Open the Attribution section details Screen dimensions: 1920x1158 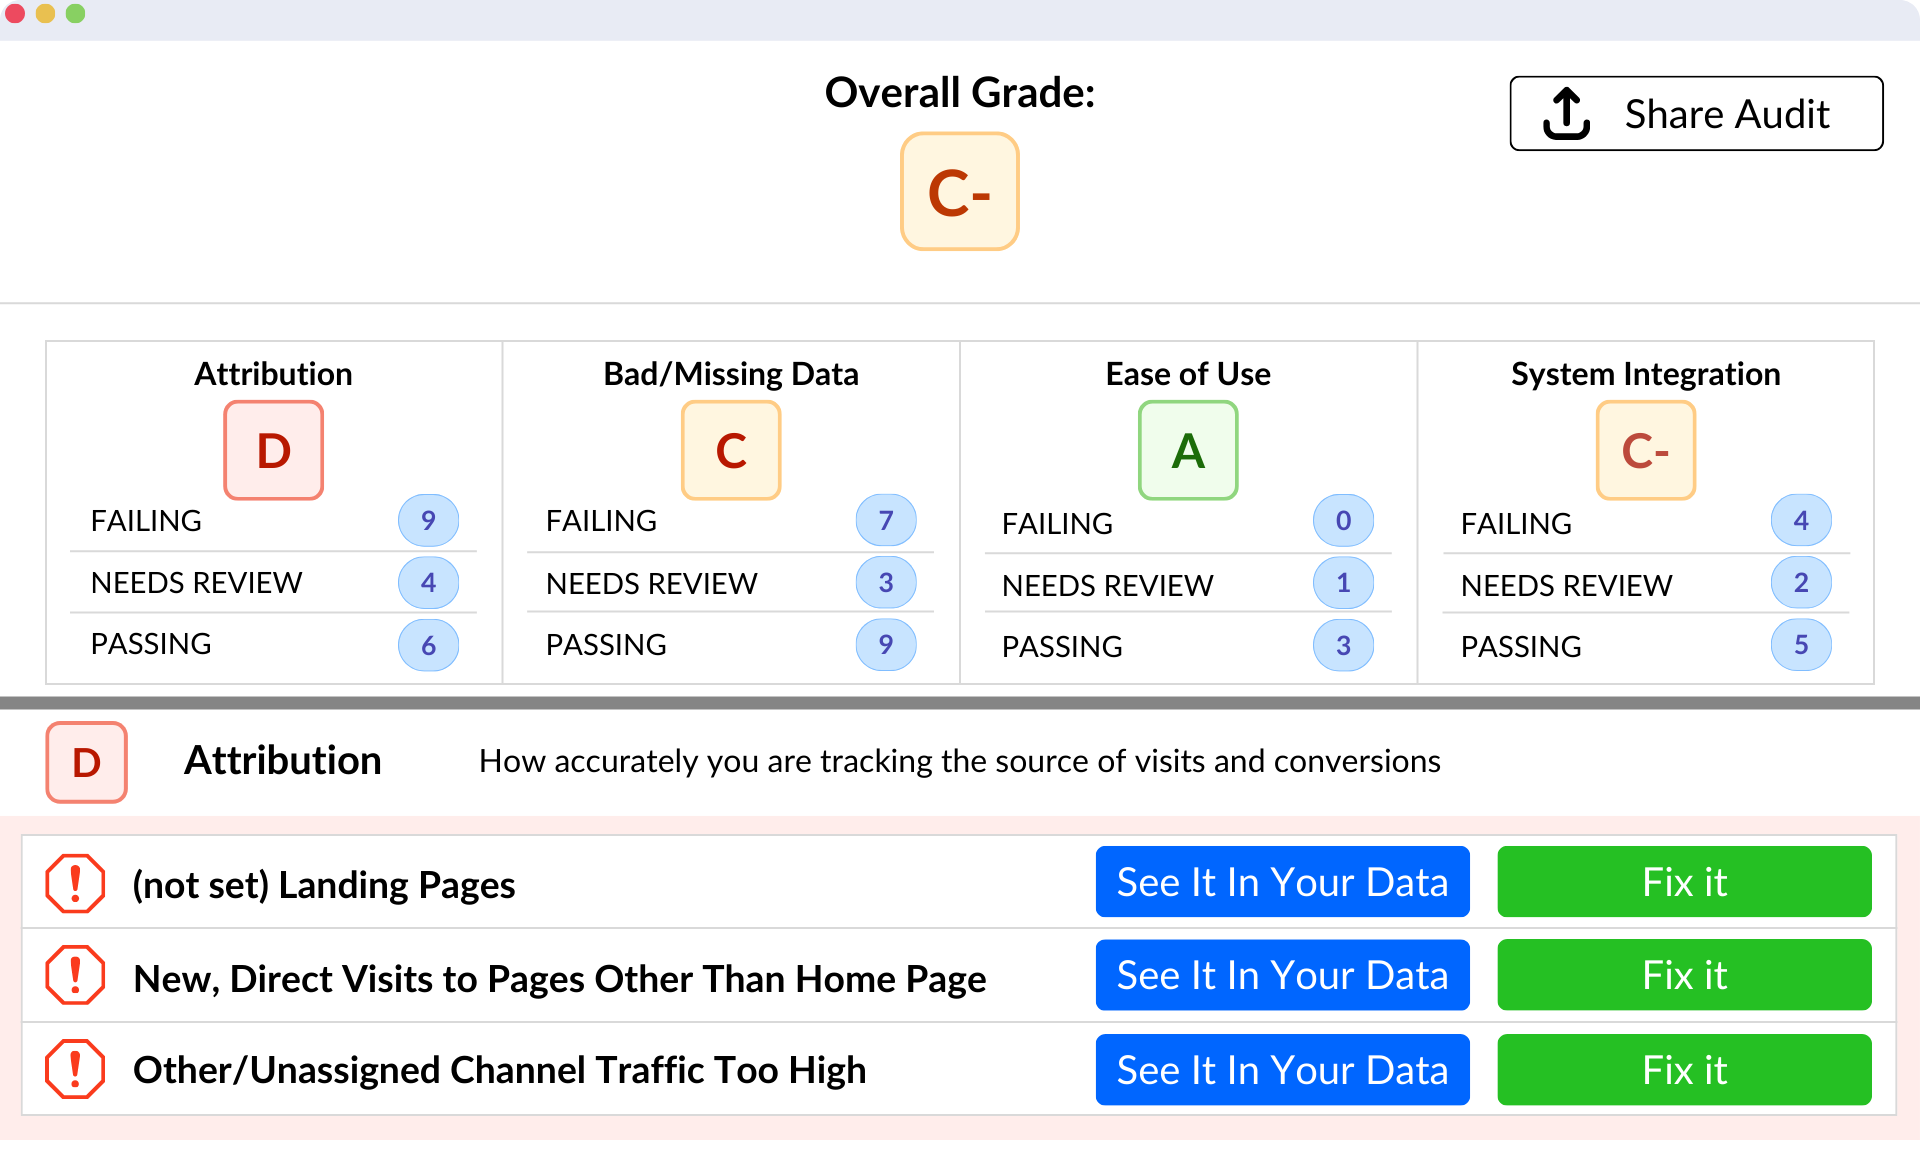coord(282,761)
